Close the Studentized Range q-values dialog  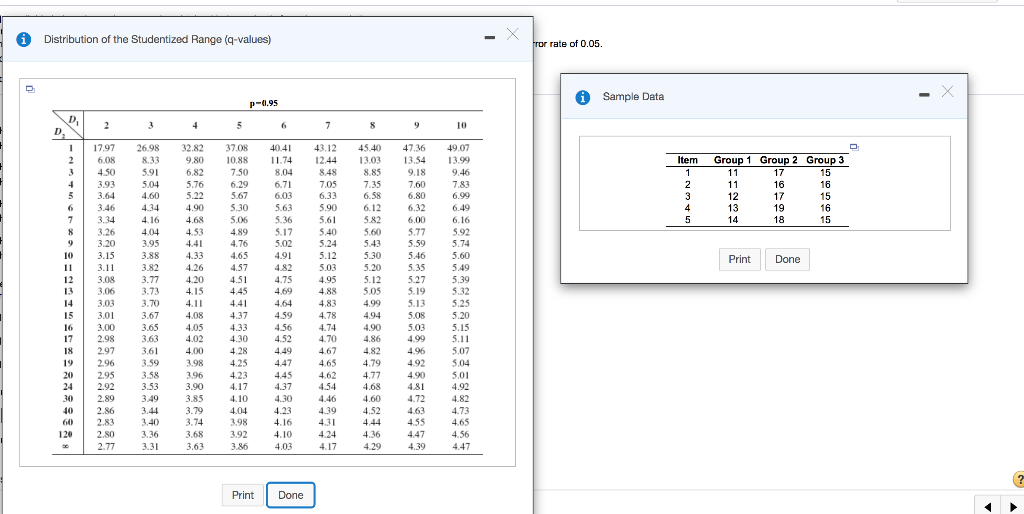pos(513,34)
